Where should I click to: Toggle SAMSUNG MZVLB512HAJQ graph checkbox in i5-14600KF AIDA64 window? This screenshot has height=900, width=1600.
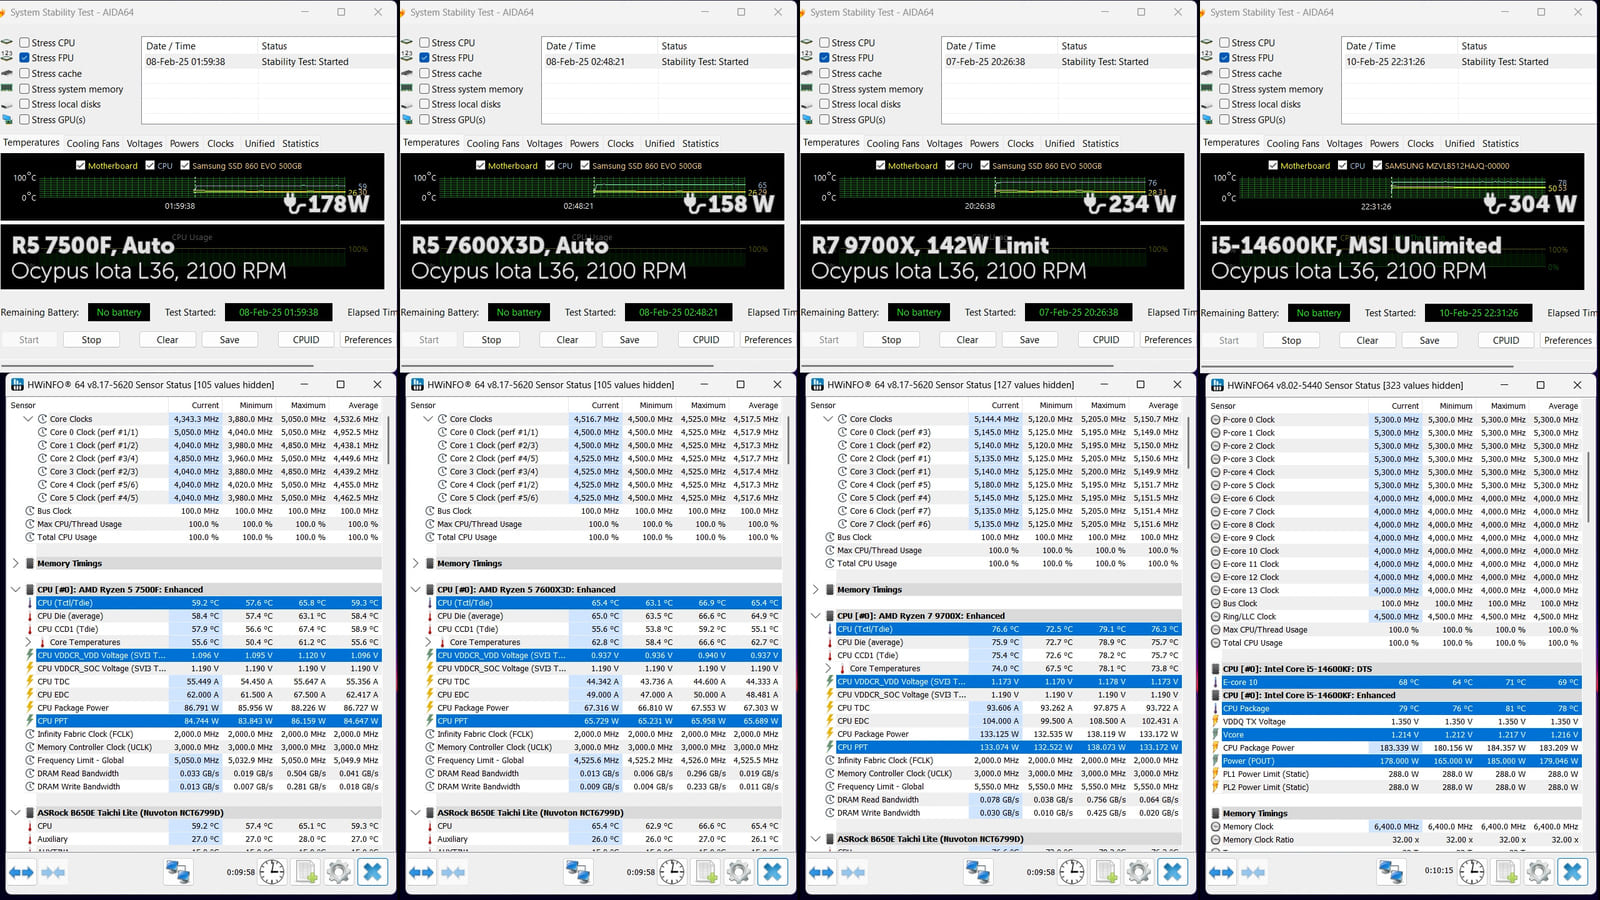pos(1377,166)
